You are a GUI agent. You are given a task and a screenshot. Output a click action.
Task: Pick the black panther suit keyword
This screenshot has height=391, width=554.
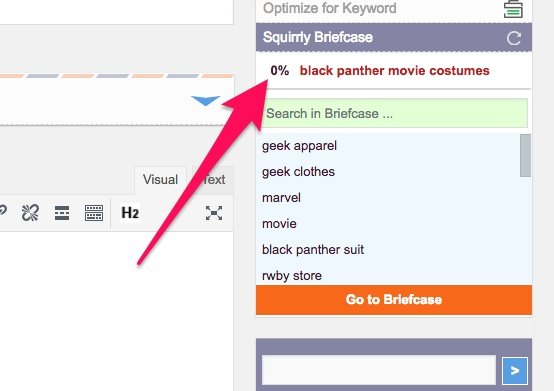[x=313, y=250]
